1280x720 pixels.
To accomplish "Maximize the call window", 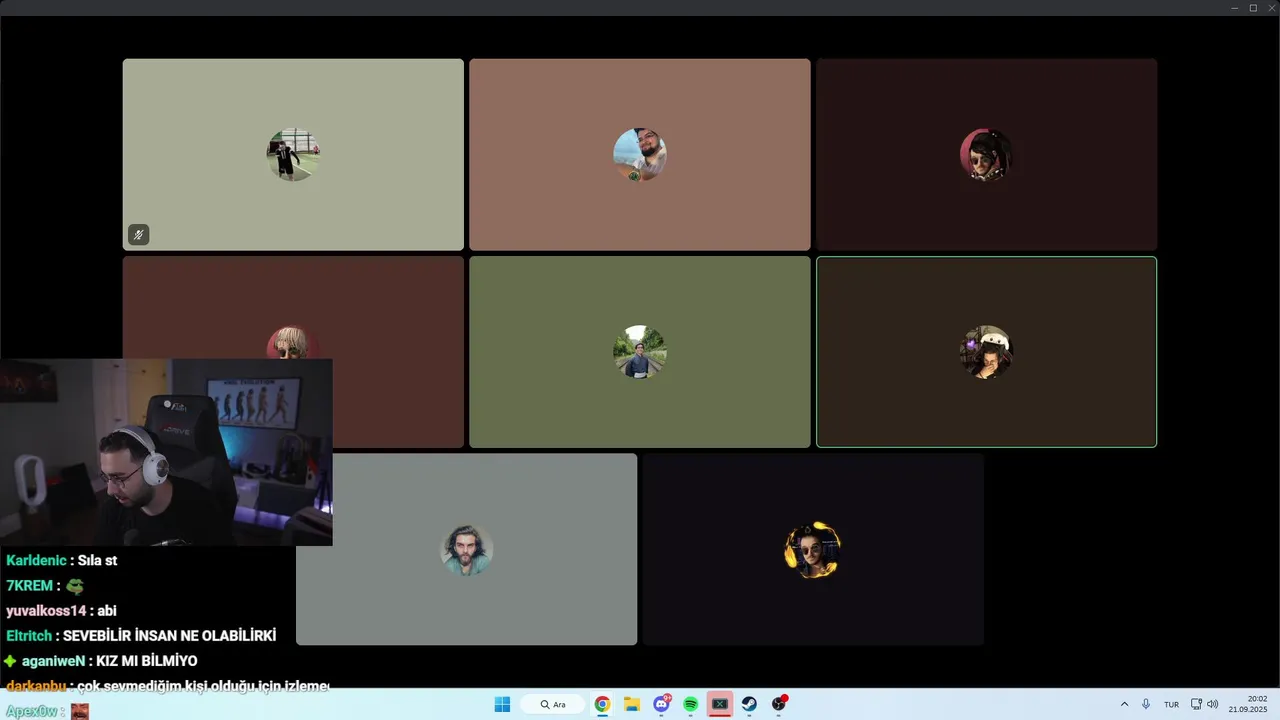I will pyautogui.click(x=1253, y=8).
